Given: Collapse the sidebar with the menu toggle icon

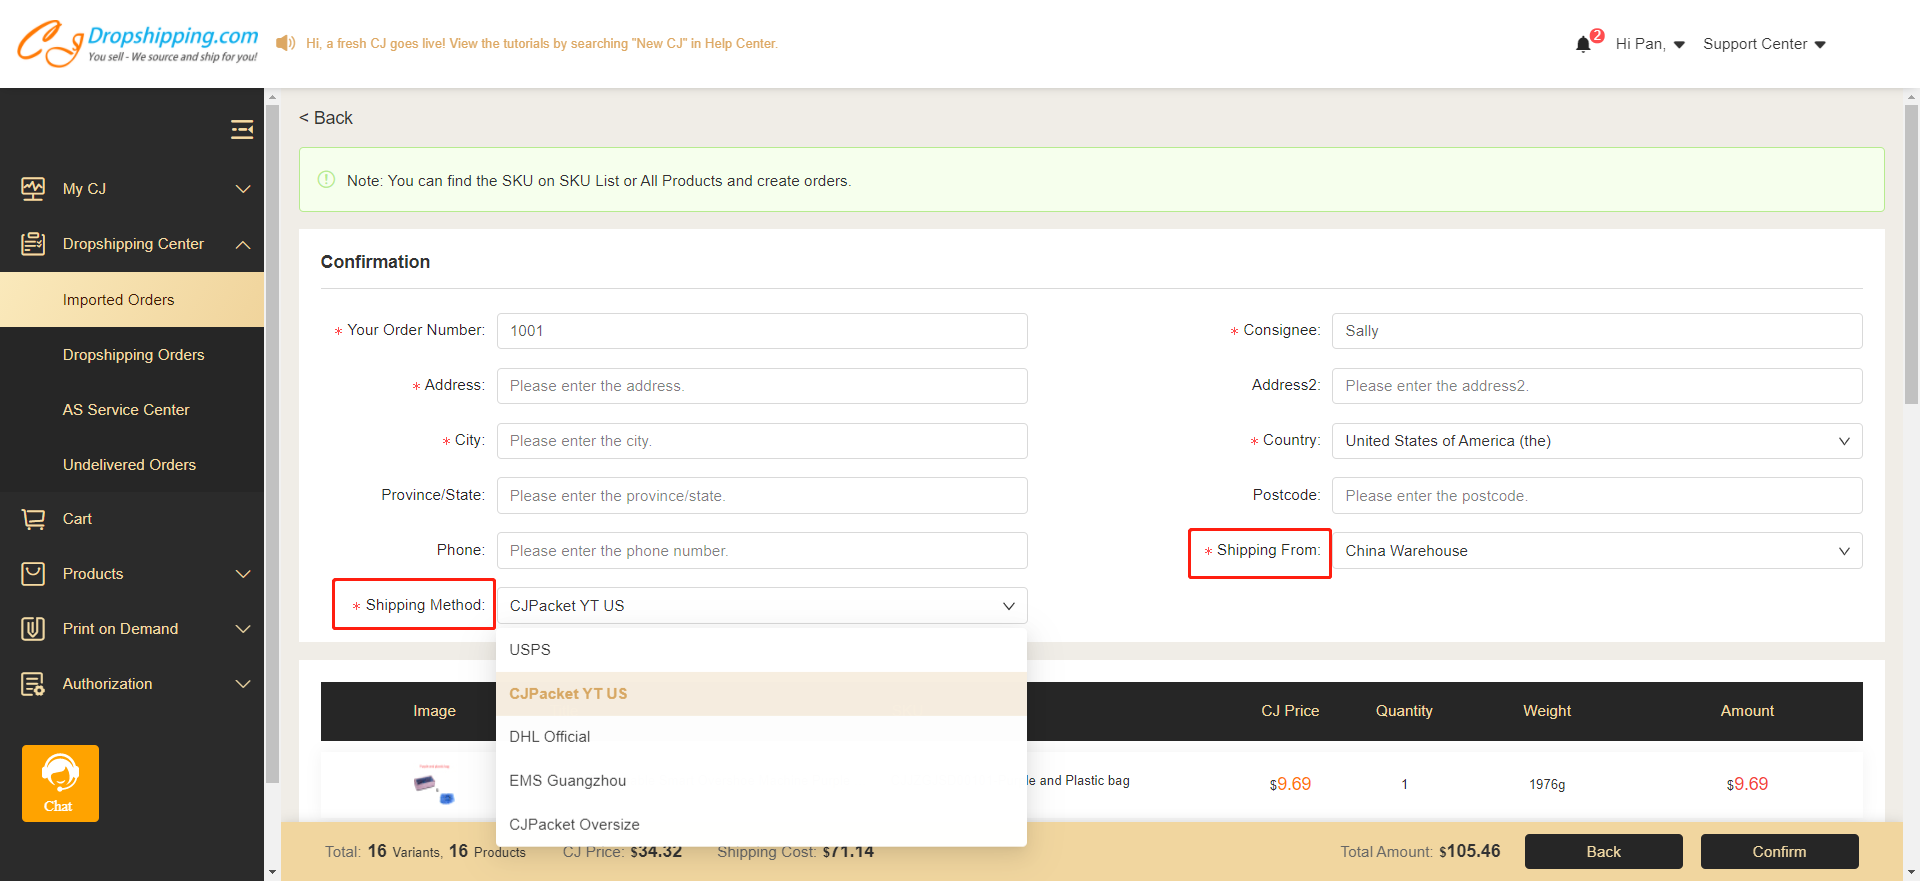Looking at the screenshot, I should pyautogui.click(x=242, y=129).
